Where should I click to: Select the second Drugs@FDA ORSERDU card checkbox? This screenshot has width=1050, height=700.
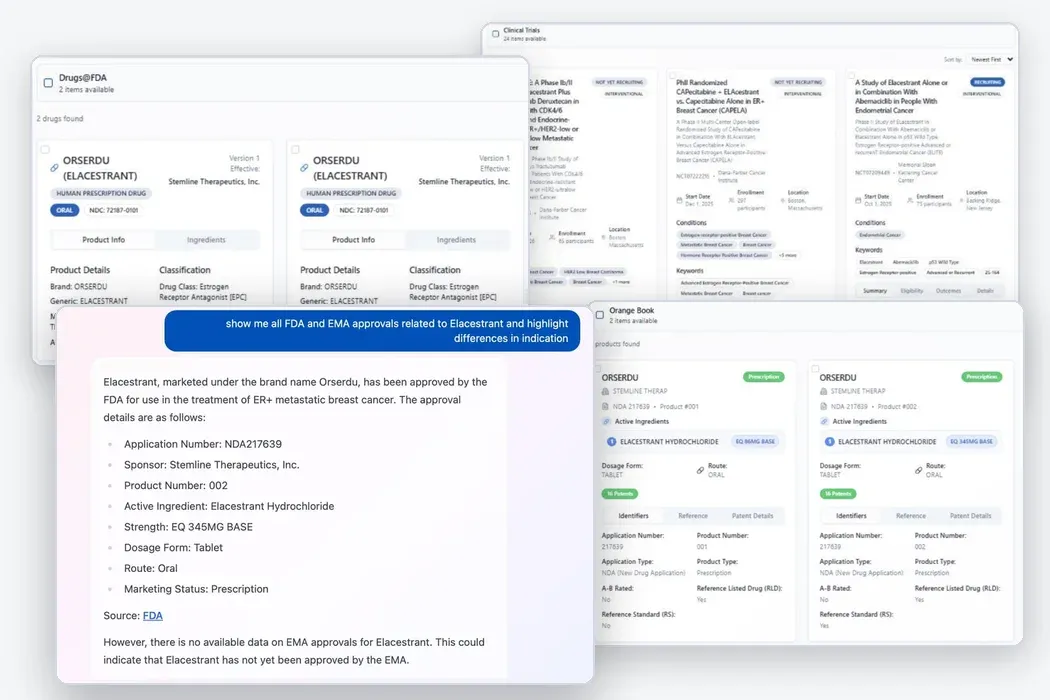pos(295,150)
